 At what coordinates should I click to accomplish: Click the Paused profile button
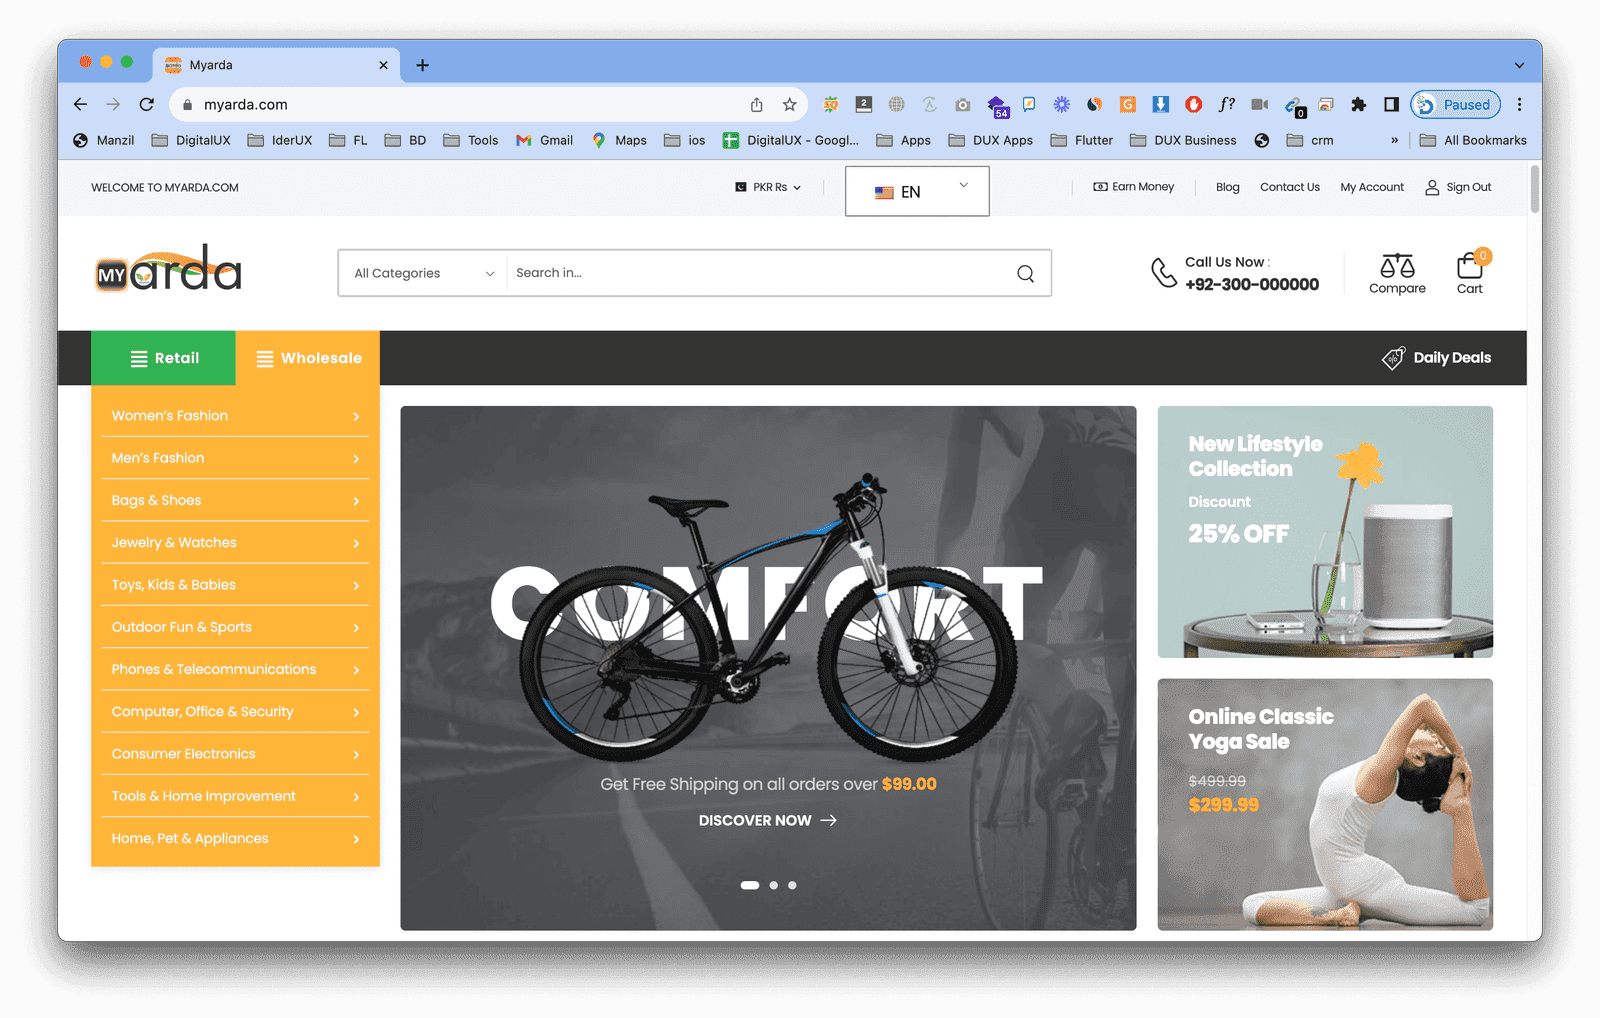[x=1455, y=104]
